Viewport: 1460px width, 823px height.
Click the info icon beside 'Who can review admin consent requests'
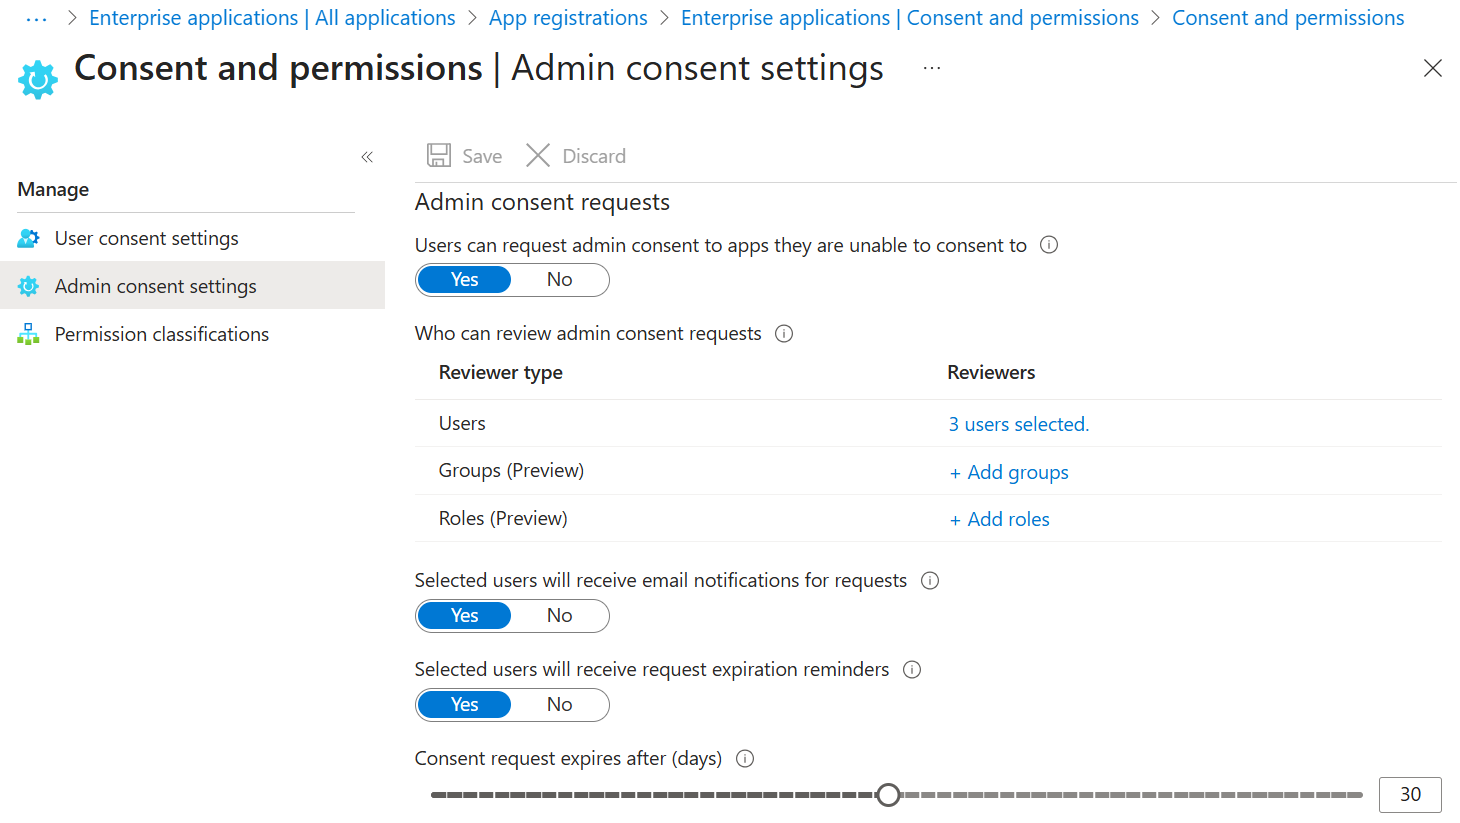783,333
